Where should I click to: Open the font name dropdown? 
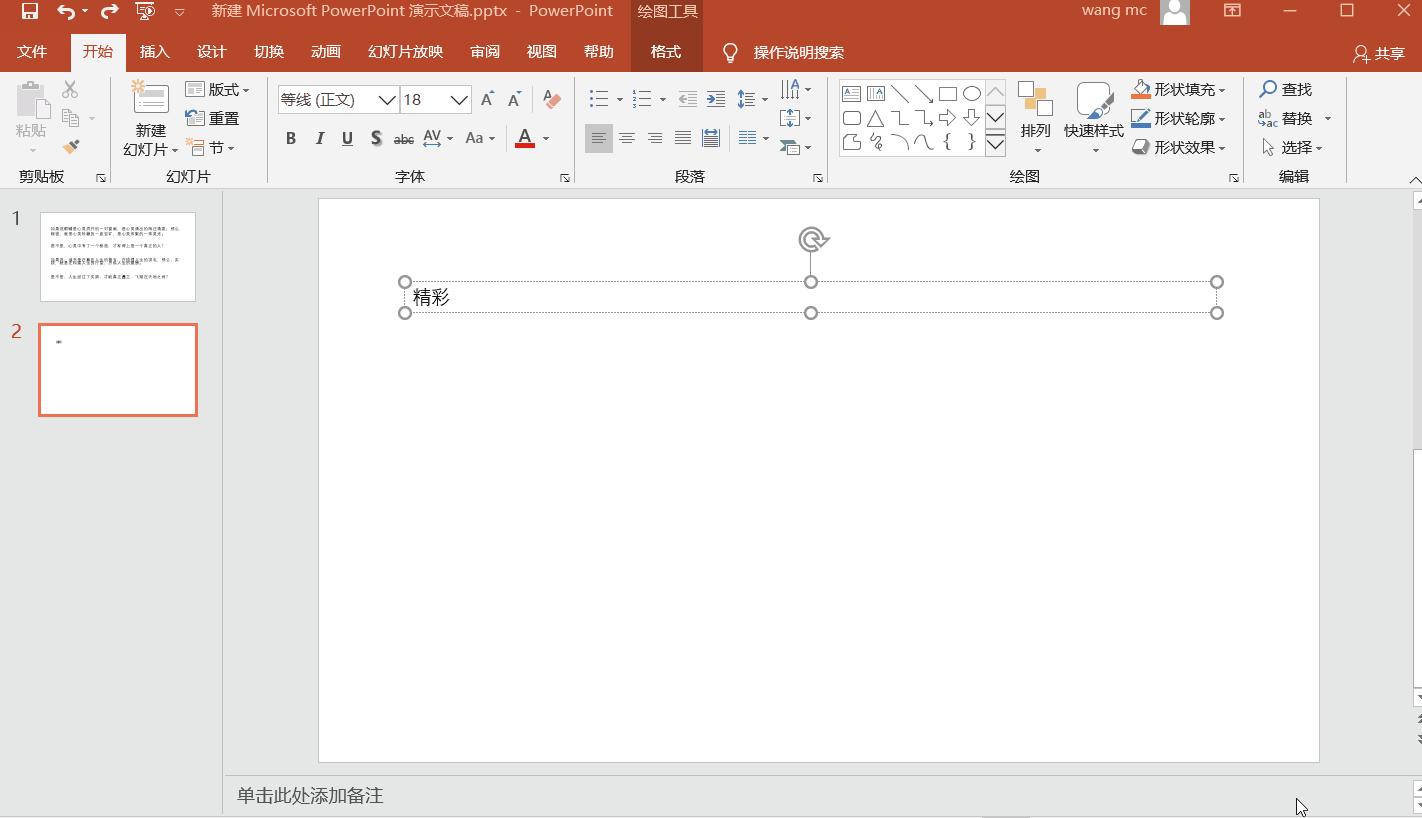tap(386, 100)
